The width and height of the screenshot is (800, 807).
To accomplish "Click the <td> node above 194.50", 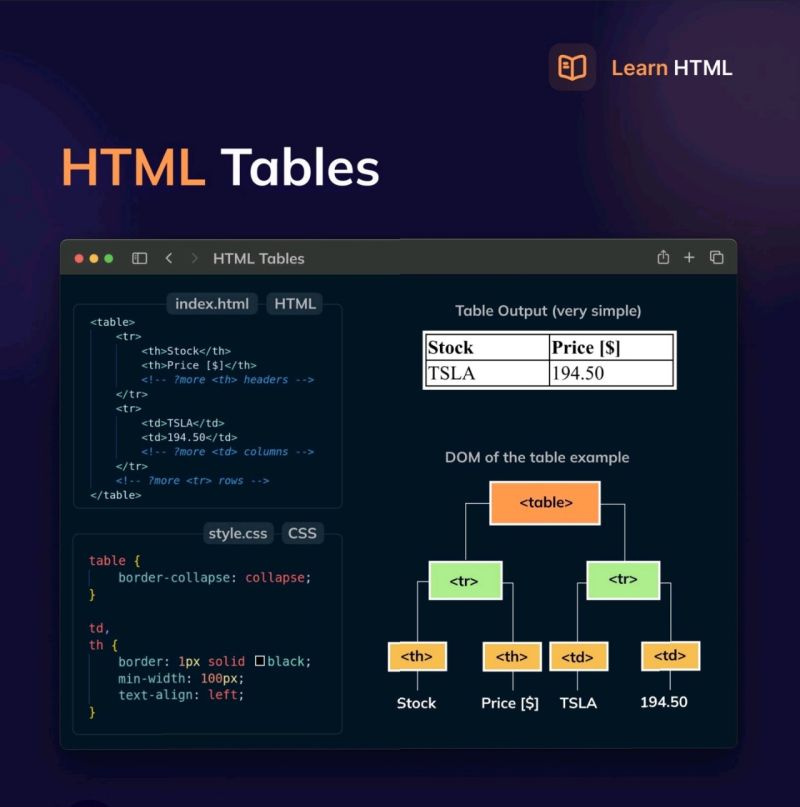I will 670,656.
